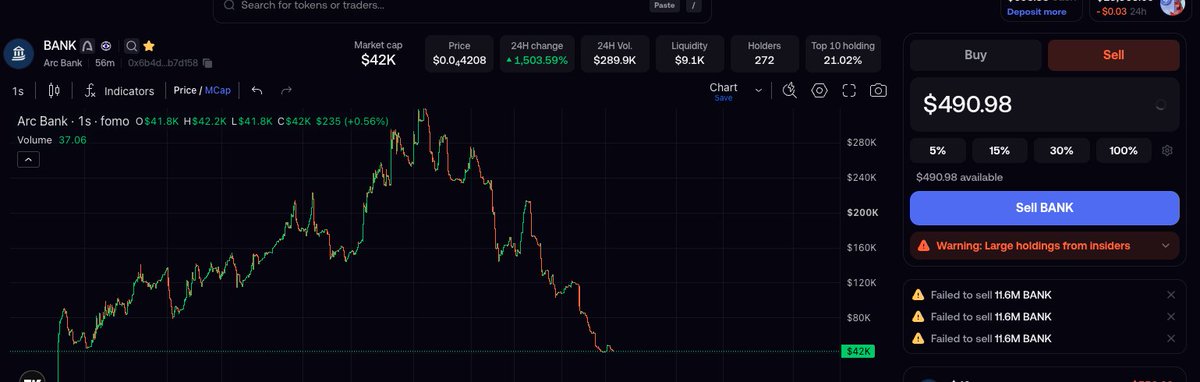This screenshot has height=382, width=1200.
Task: Click the $200K price axis label
Action: [x=862, y=212]
